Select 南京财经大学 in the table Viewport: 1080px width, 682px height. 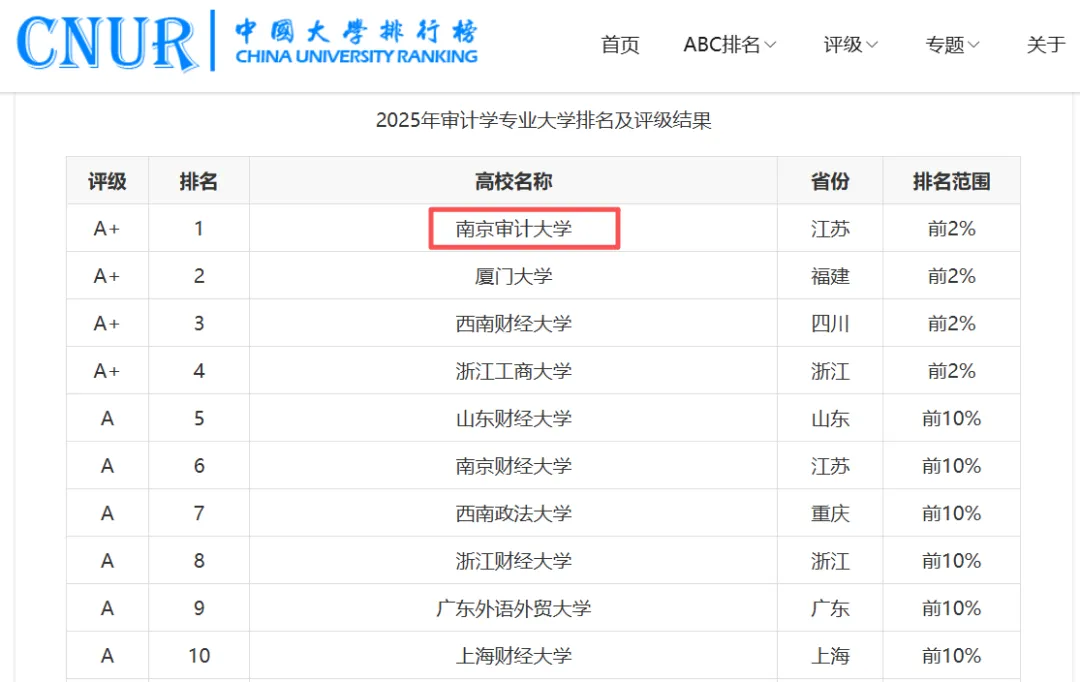tap(514, 466)
